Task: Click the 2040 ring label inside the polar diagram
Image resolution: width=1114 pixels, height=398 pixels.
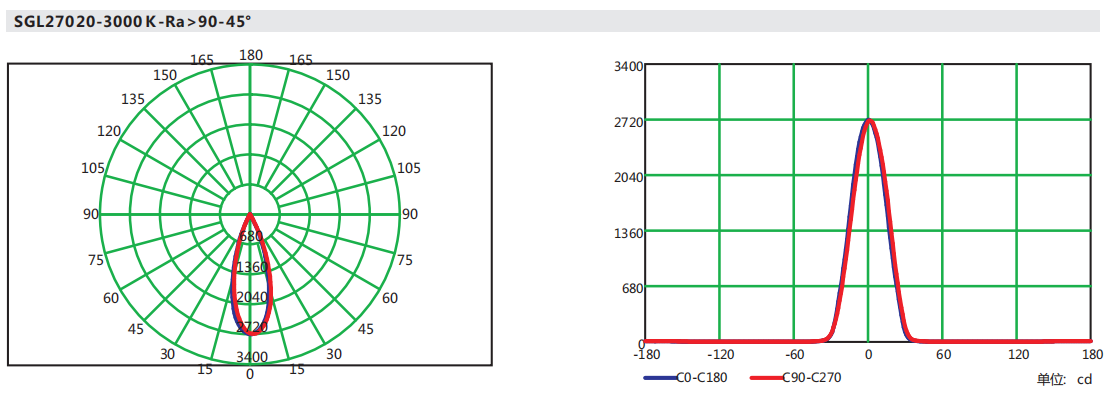Action: (252, 297)
